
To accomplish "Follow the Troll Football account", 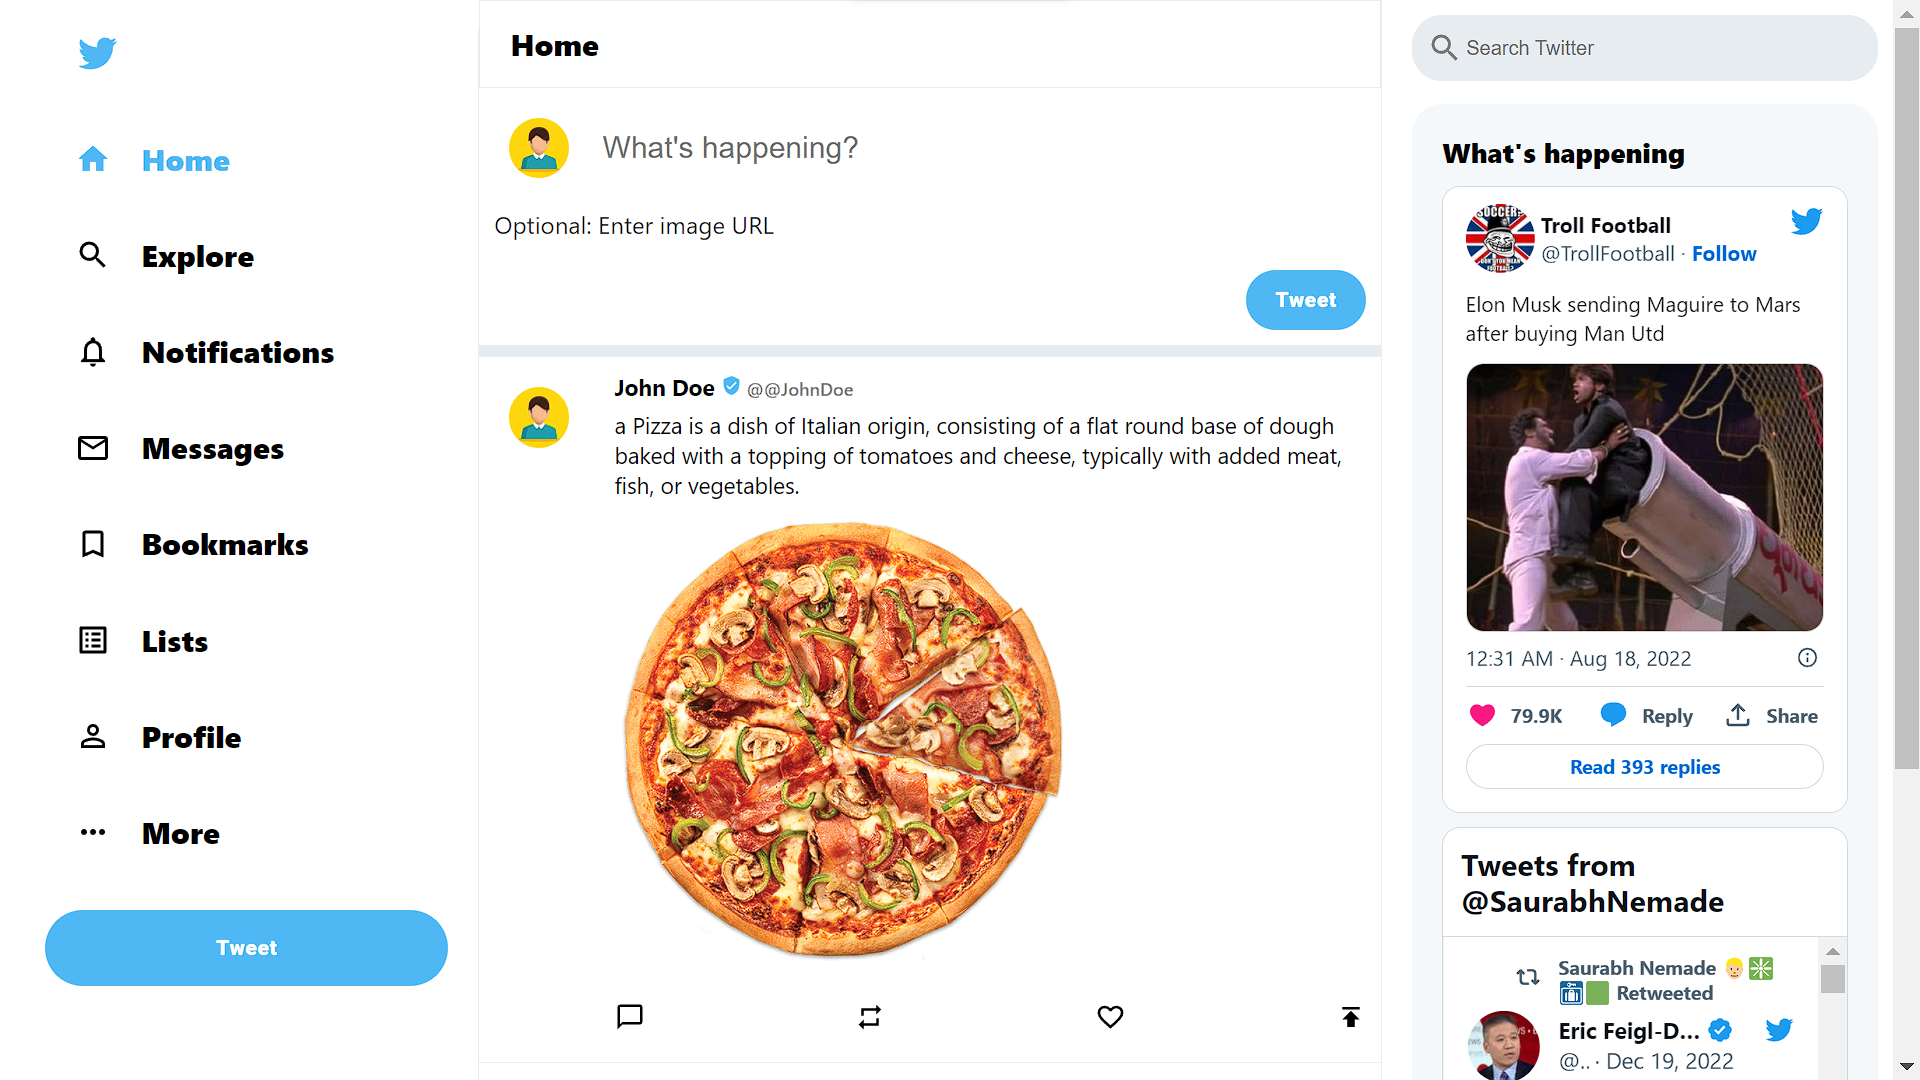I will click(1724, 254).
